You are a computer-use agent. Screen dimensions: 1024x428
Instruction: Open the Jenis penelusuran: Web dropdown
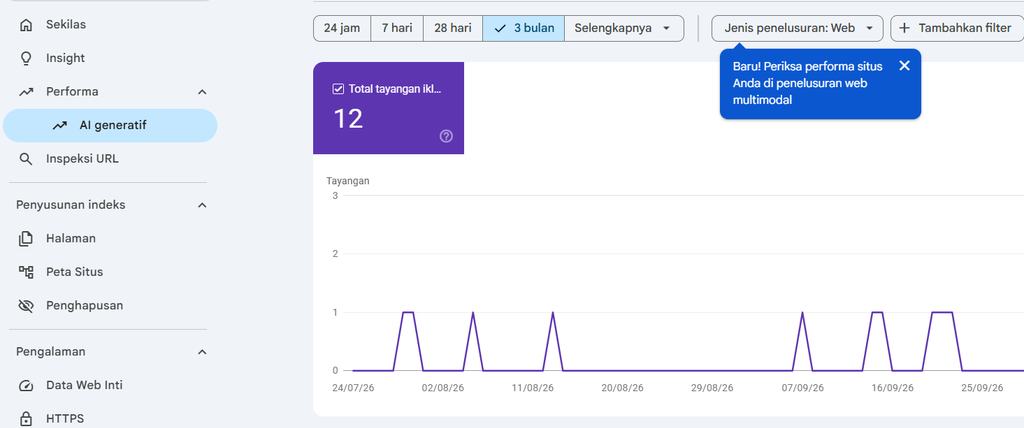click(x=797, y=28)
